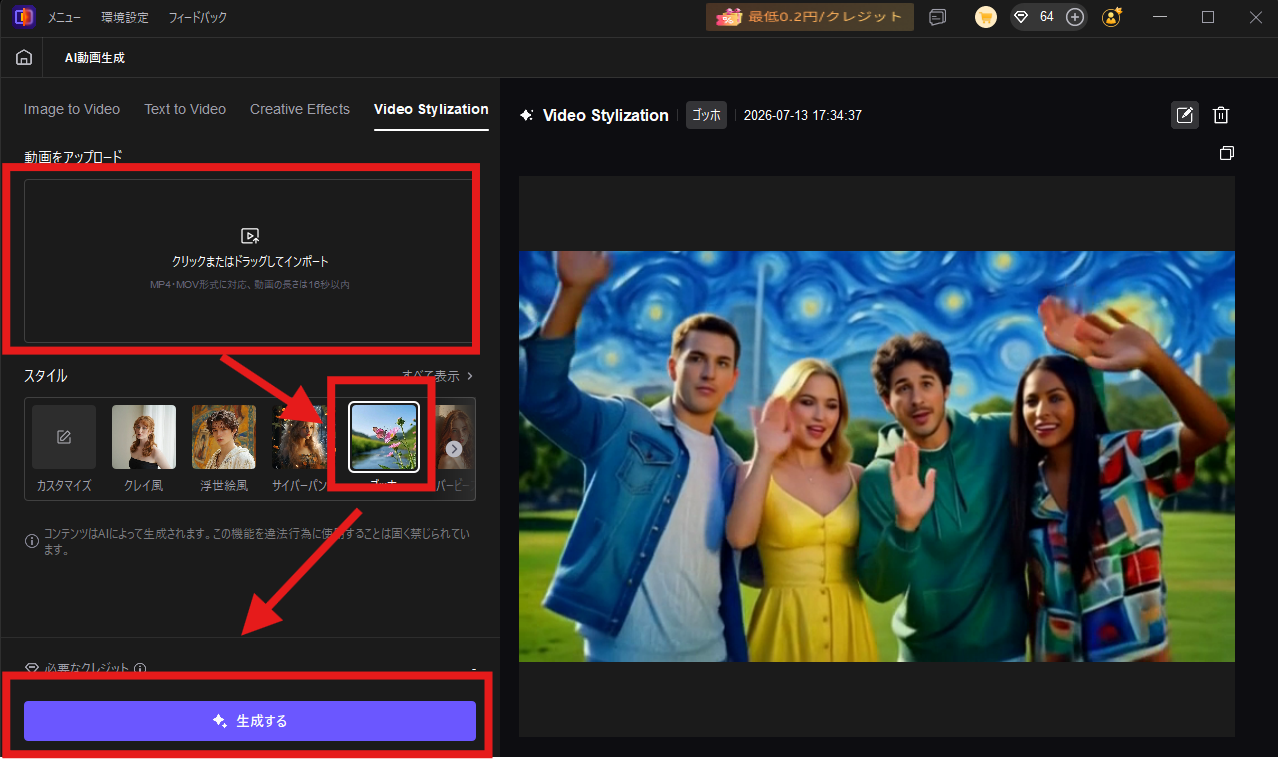
Task: Switch to the Creative Effects tab
Action: pyautogui.click(x=300, y=109)
